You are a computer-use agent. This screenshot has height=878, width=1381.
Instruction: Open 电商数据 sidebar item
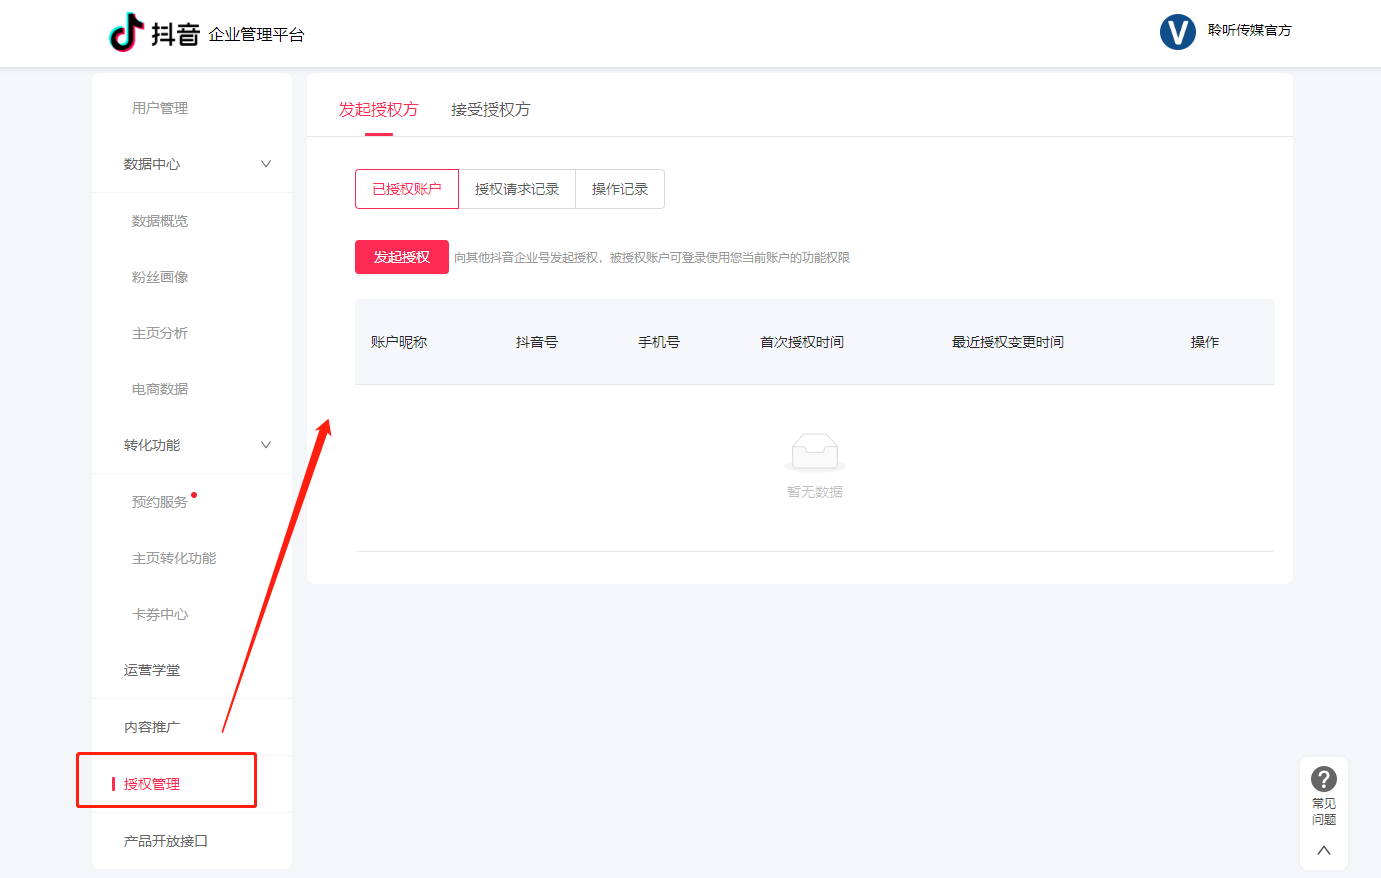click(160, 389)
